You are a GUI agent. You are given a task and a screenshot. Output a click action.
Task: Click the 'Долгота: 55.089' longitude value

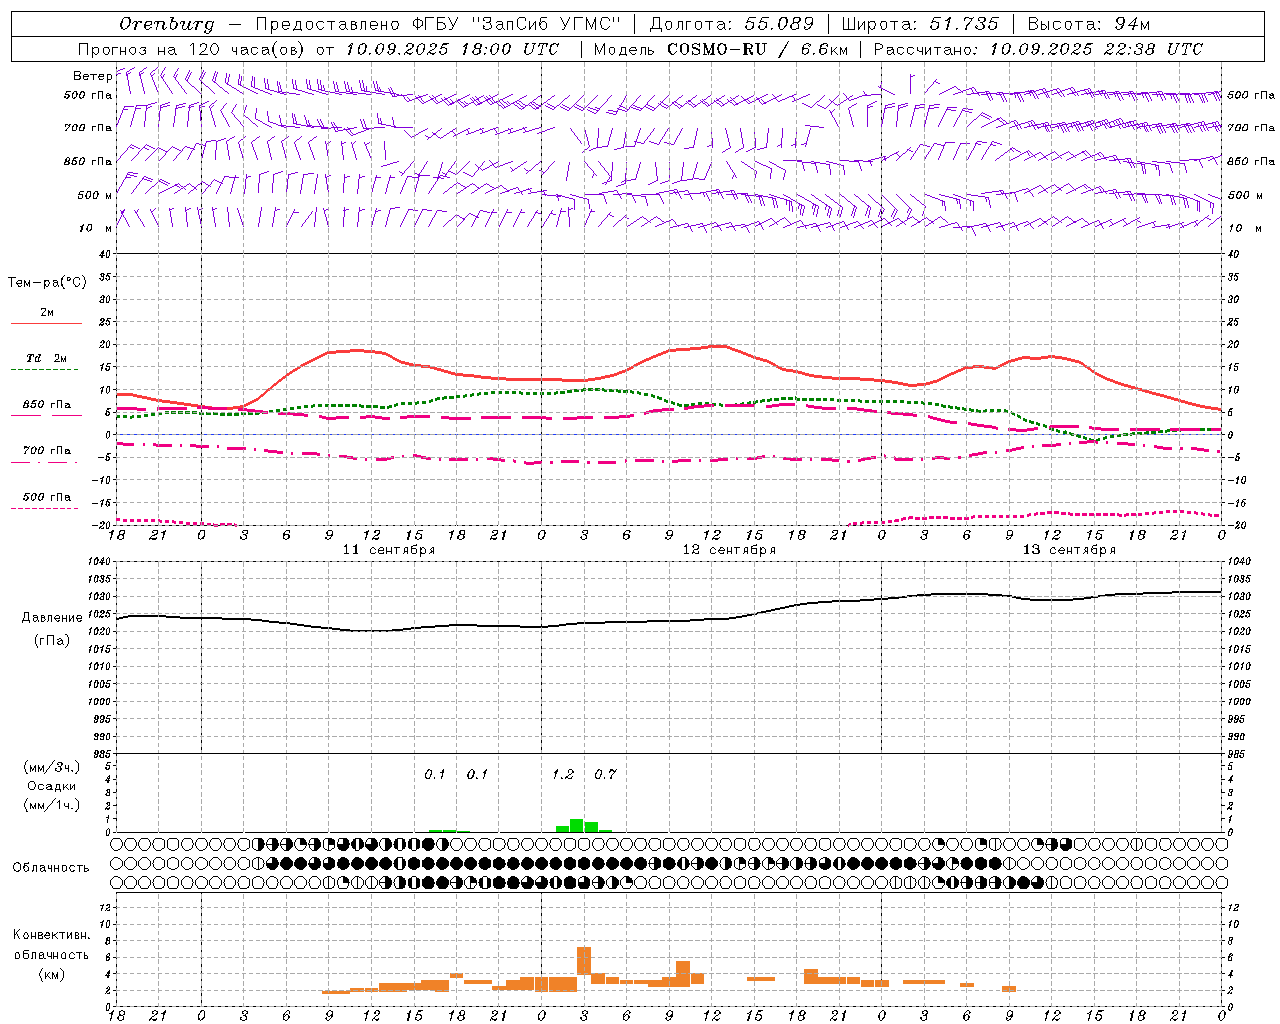(x=731, y=23)
